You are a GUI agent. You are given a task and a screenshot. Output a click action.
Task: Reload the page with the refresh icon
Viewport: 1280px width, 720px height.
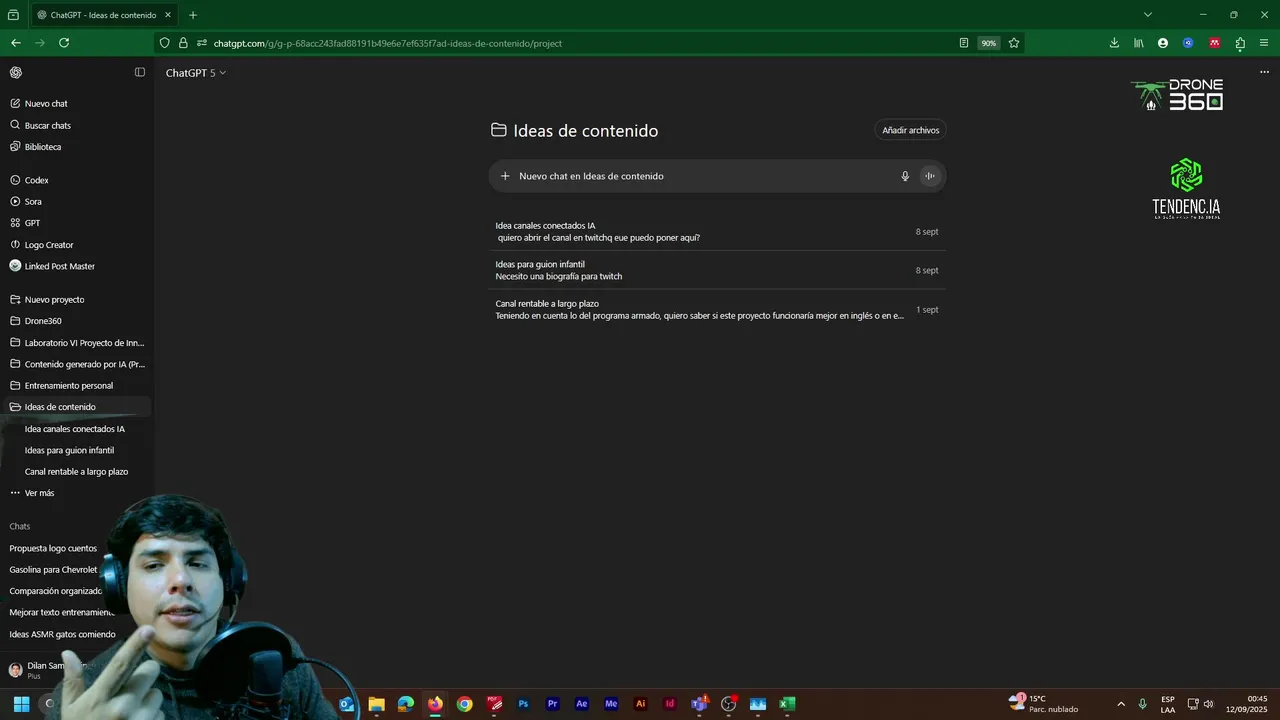tap(64, 43)
